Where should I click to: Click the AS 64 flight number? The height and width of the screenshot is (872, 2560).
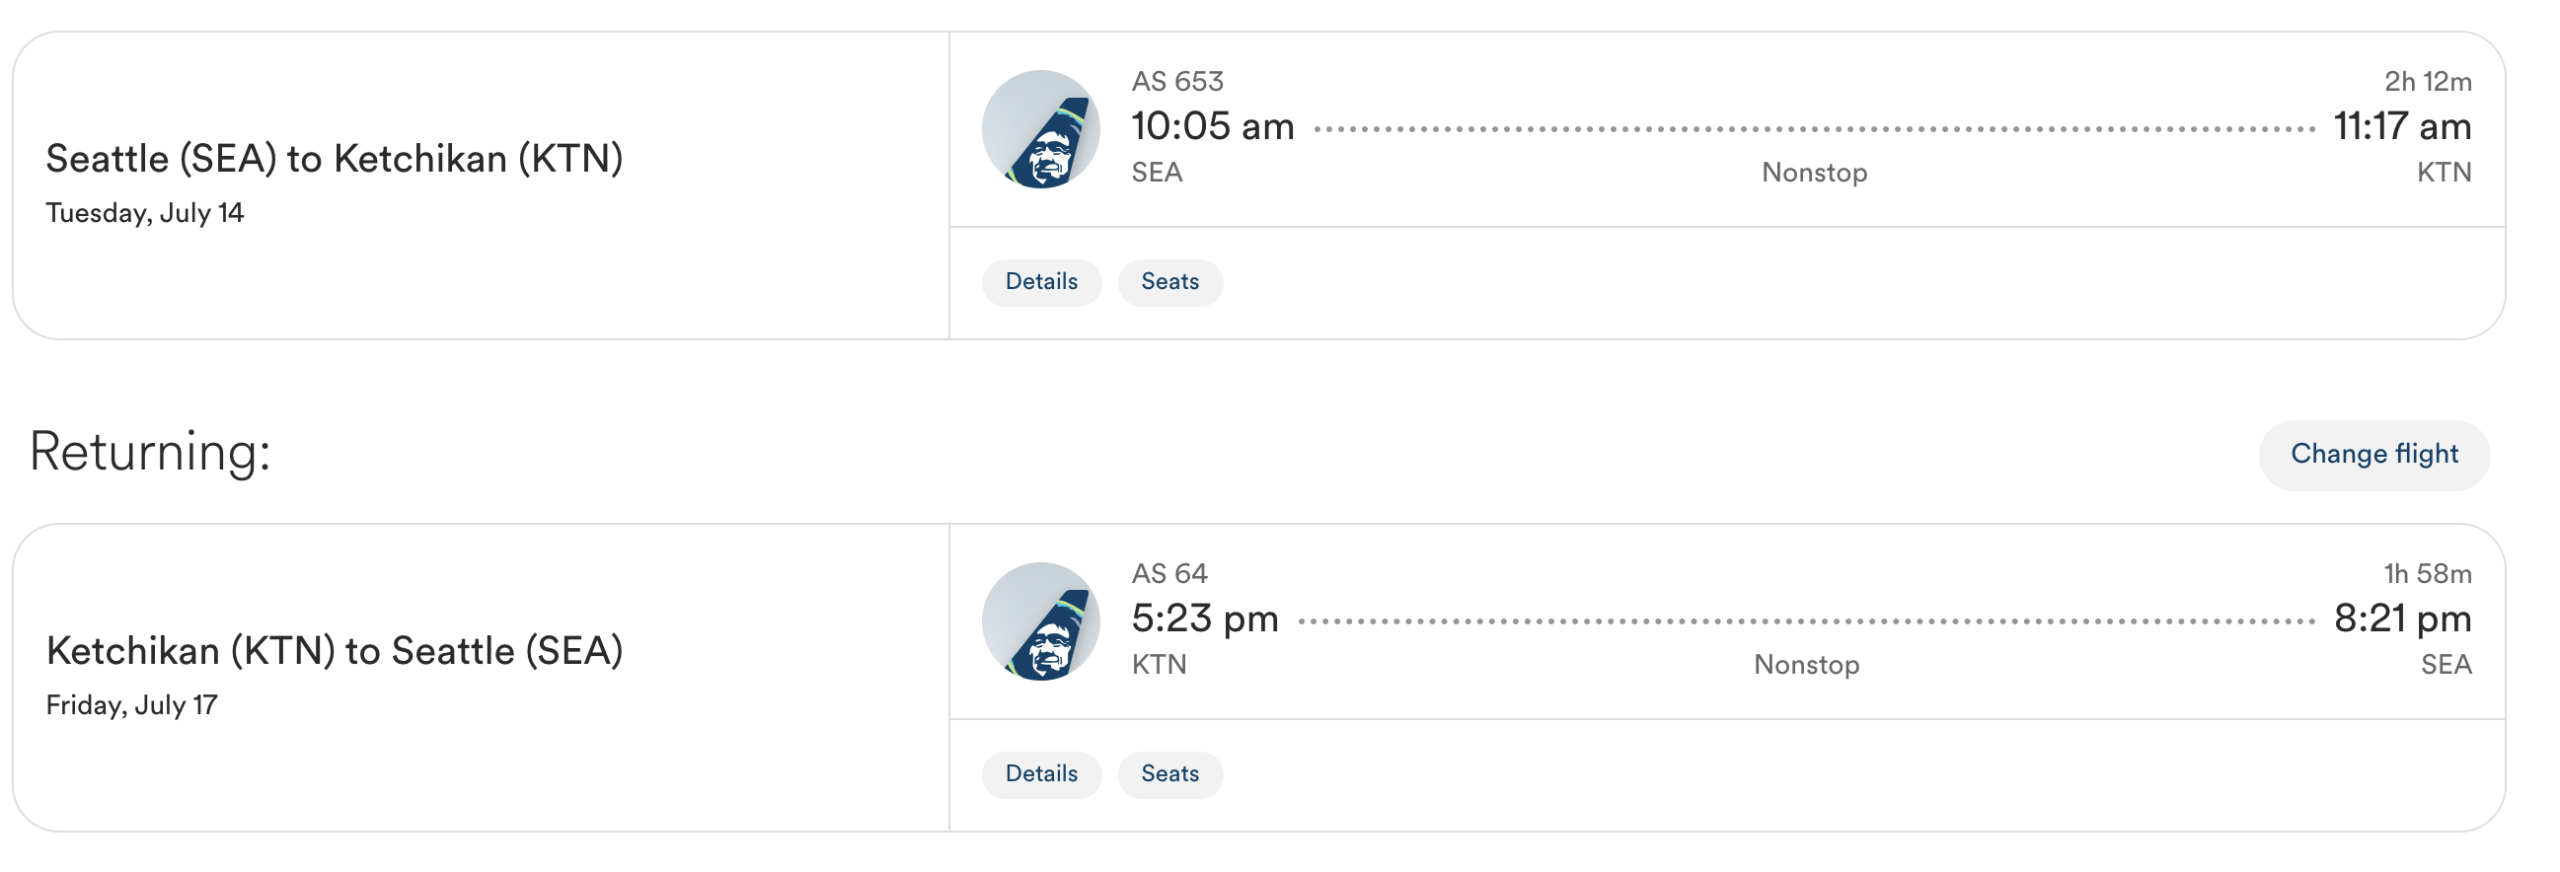[1169, 573]
